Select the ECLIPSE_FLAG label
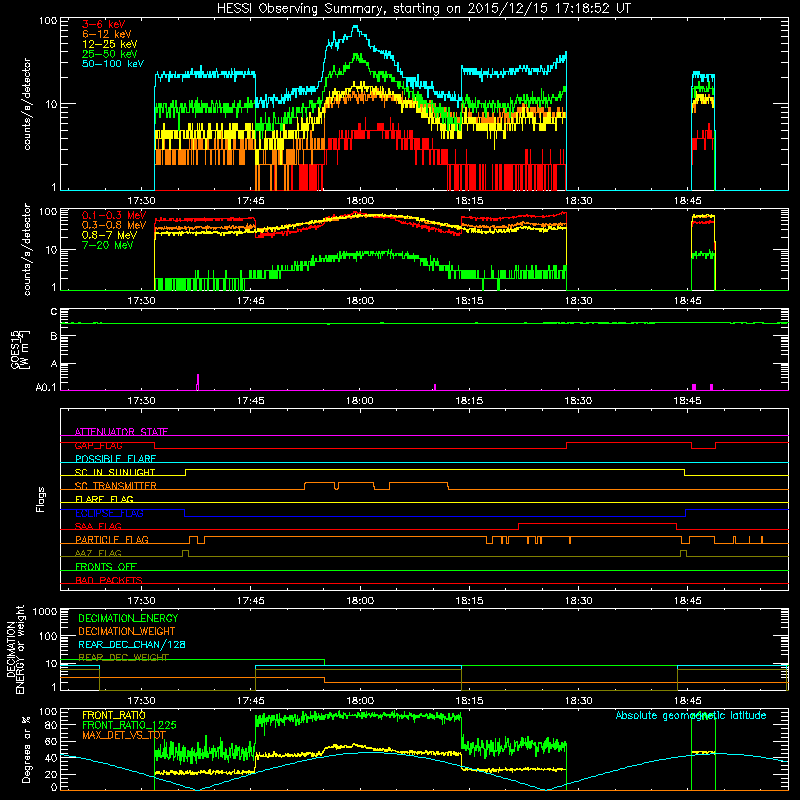The image size is (800, 800). click(109, 513)
